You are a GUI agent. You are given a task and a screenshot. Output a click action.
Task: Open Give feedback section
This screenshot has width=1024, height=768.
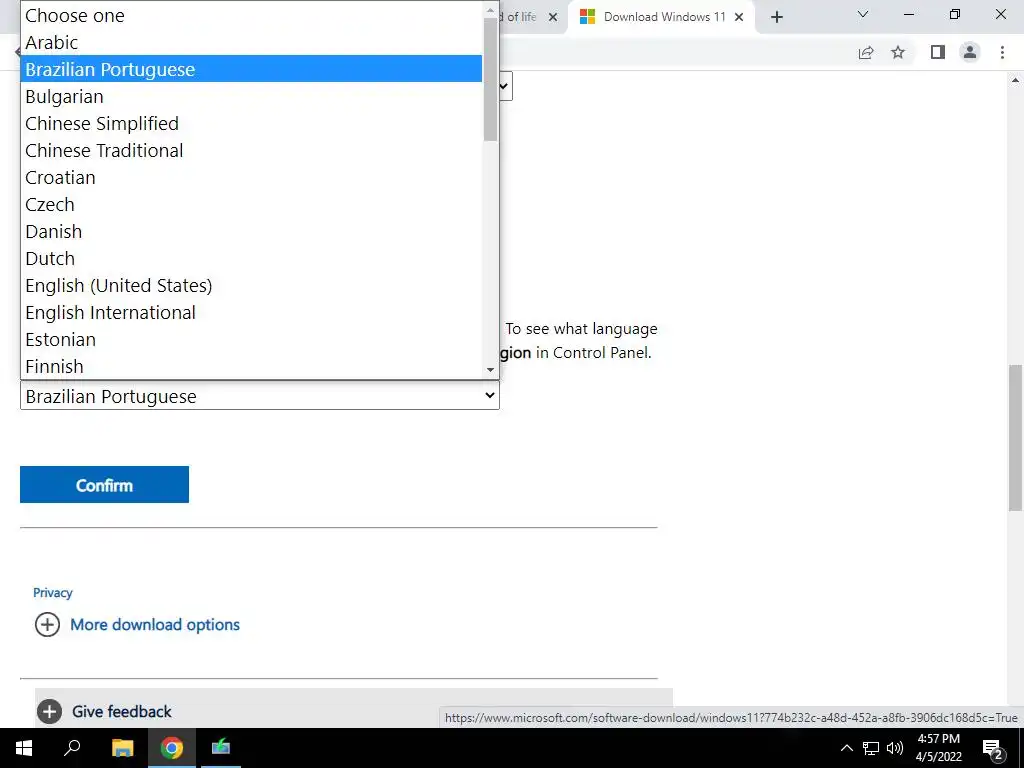(121, 711)
